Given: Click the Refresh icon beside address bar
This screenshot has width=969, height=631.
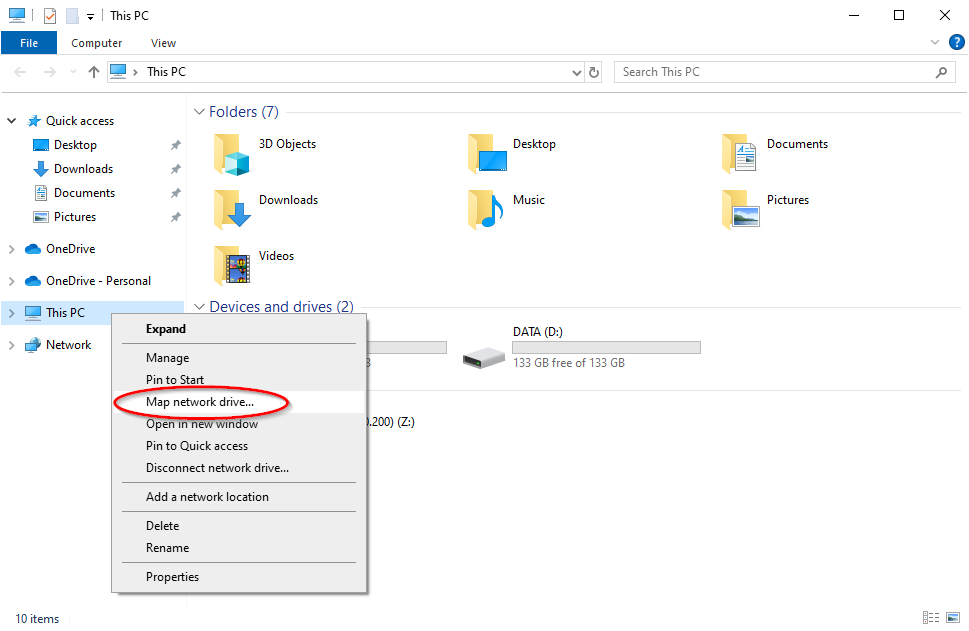Looking at the screenshot, I should pyautogui.click(x=594, y=72).
